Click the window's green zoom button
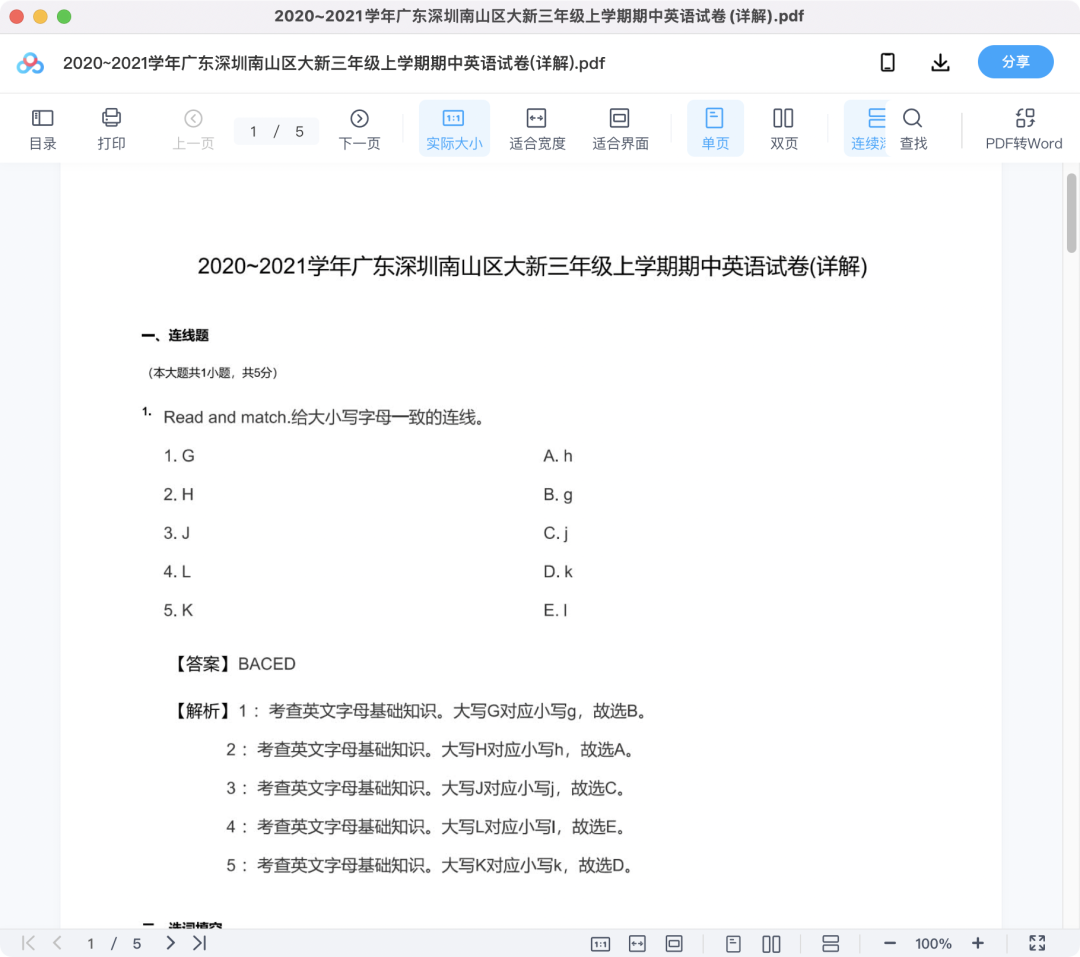1080x957 pixels. click(64, 17)
